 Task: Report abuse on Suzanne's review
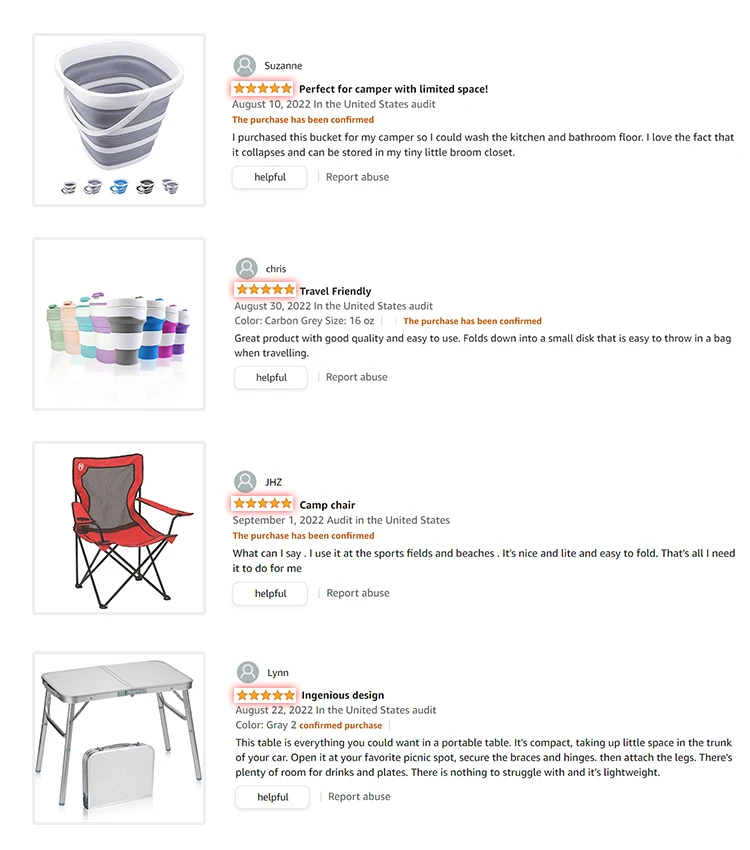[x=357, y=177]
